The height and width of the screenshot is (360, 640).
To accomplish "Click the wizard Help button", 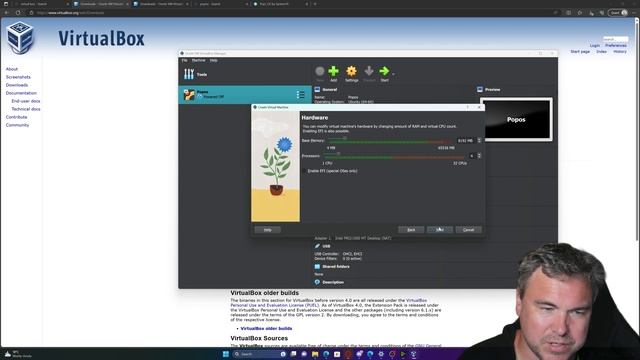I will pos(267,230).
